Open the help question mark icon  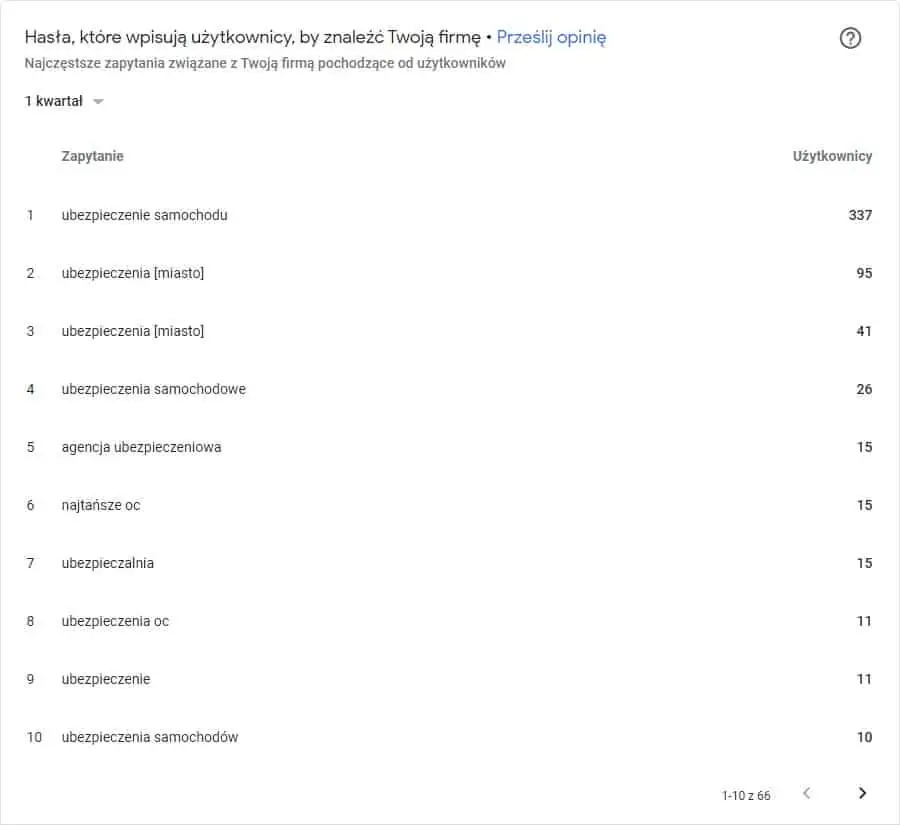coord(850,38)
